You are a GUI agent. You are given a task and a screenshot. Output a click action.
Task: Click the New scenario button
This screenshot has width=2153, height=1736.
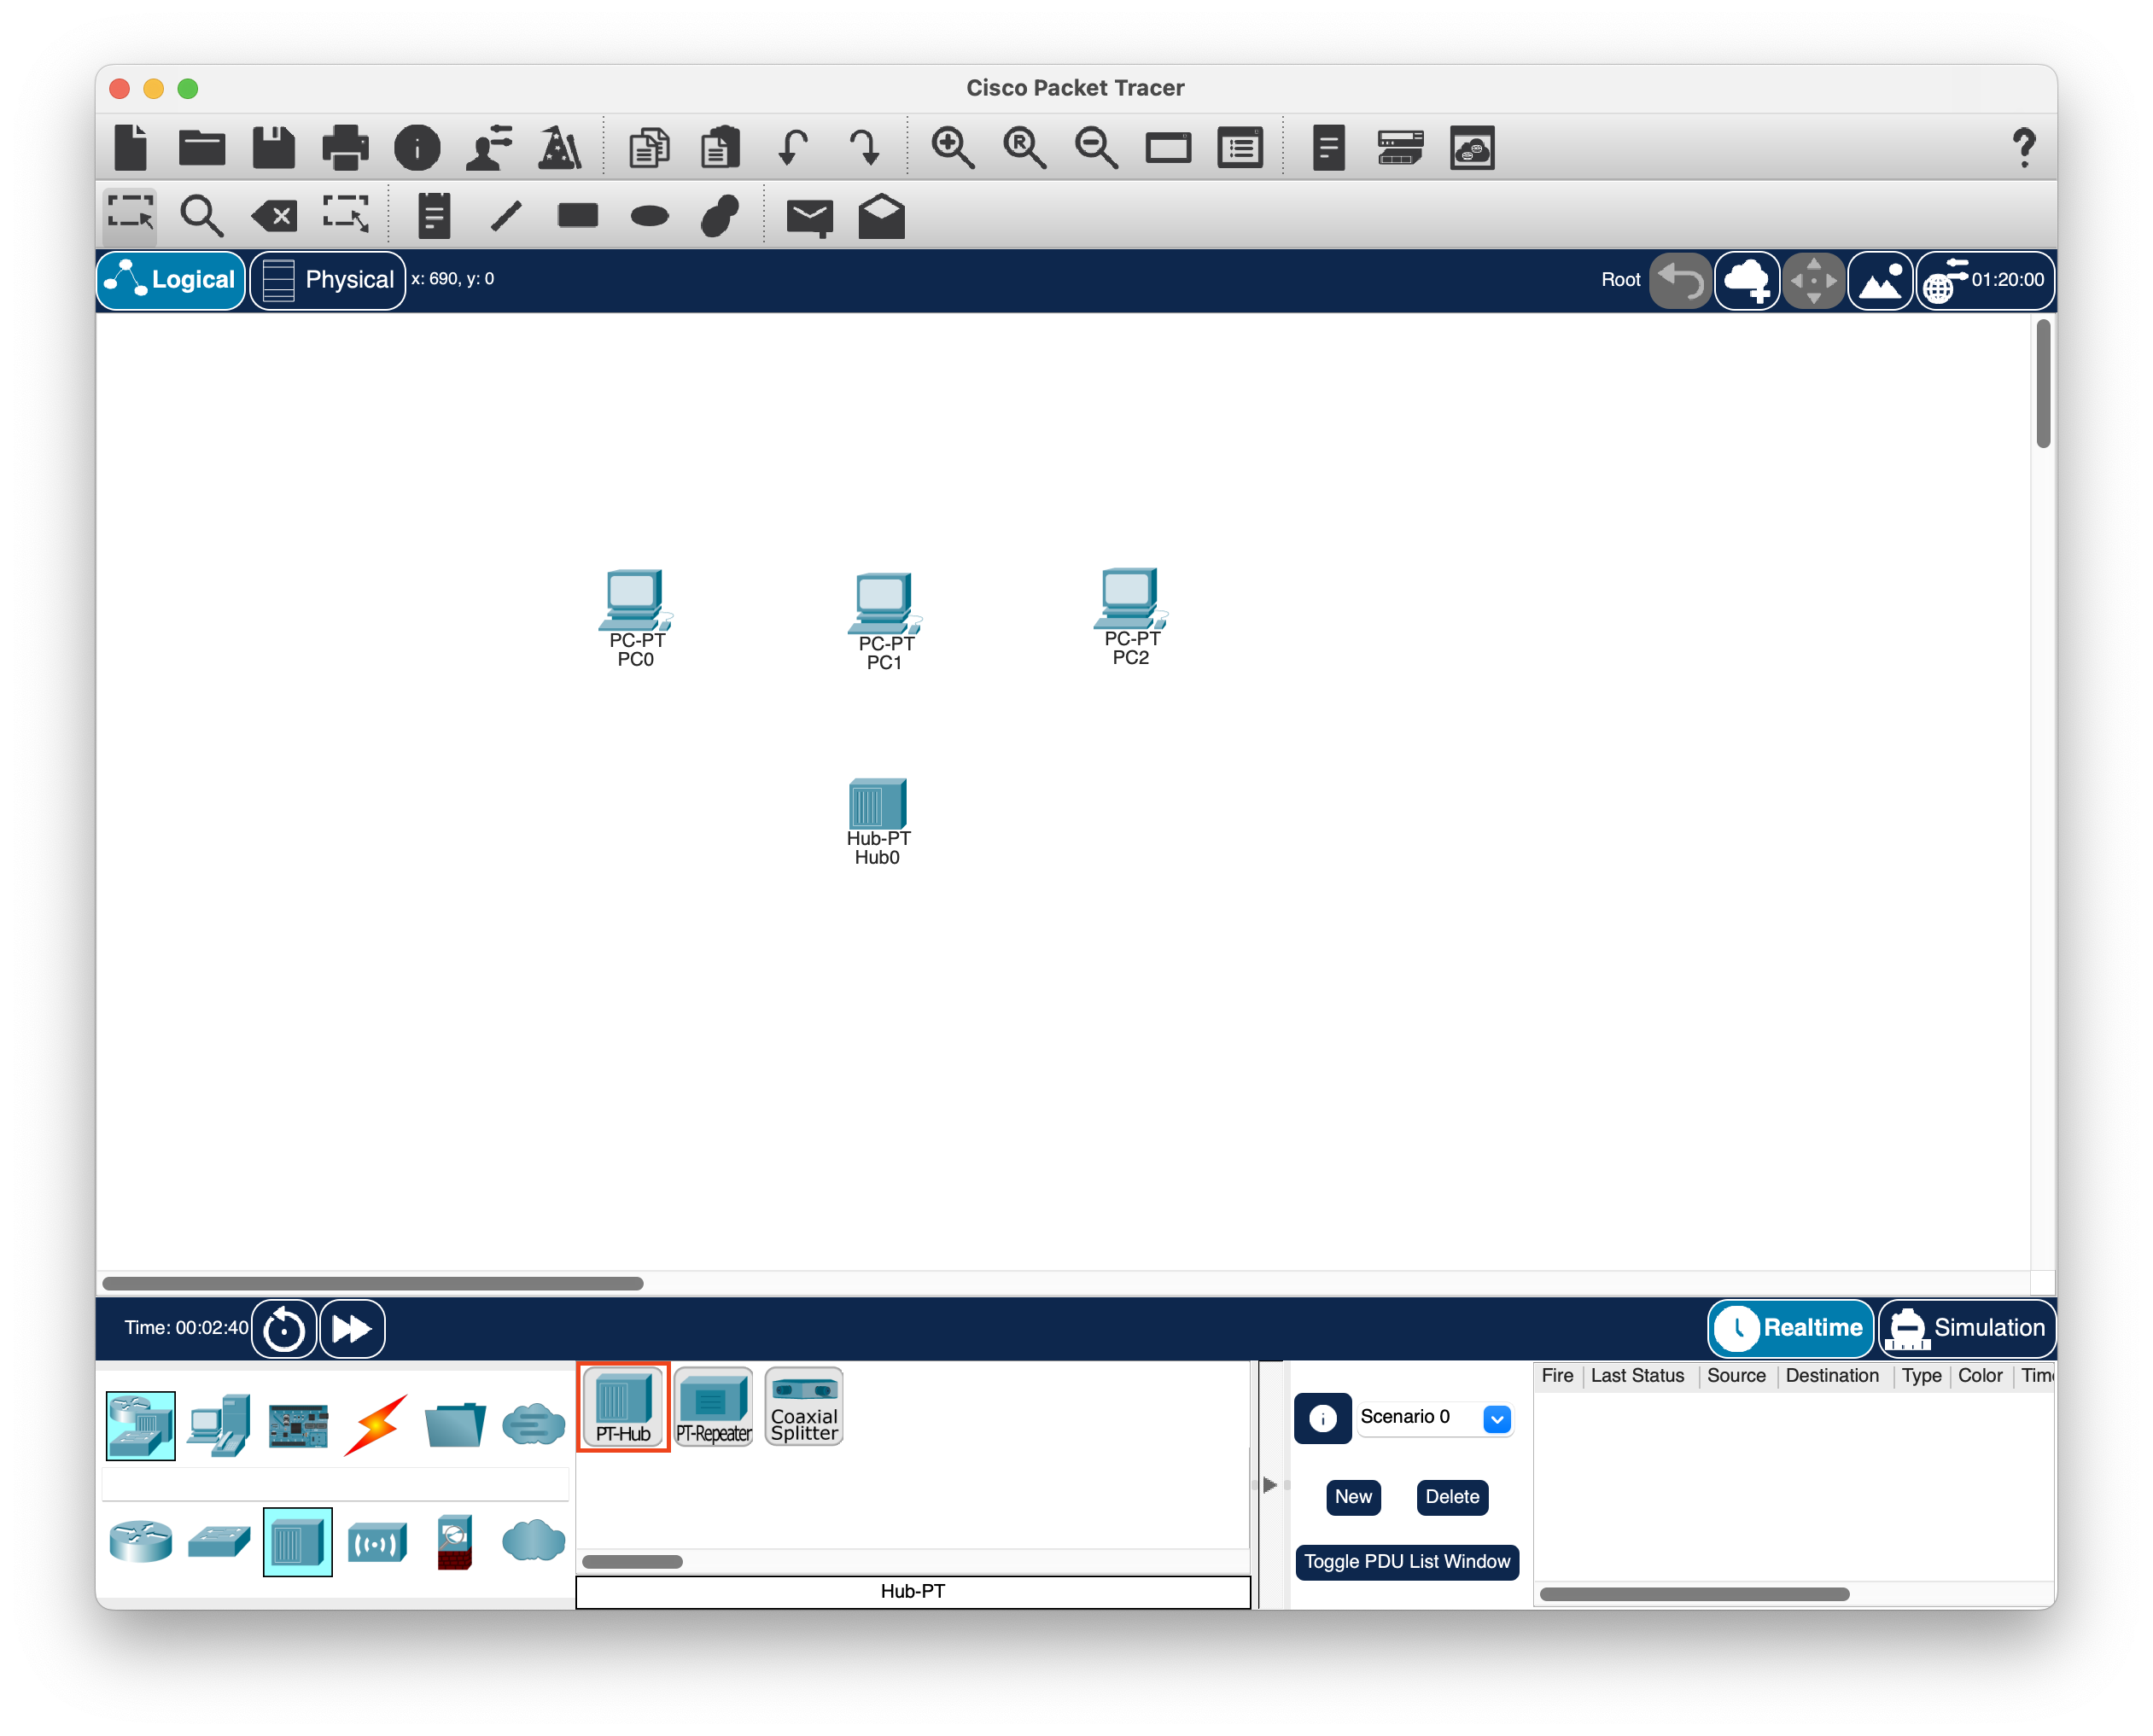point(1353,1497)
